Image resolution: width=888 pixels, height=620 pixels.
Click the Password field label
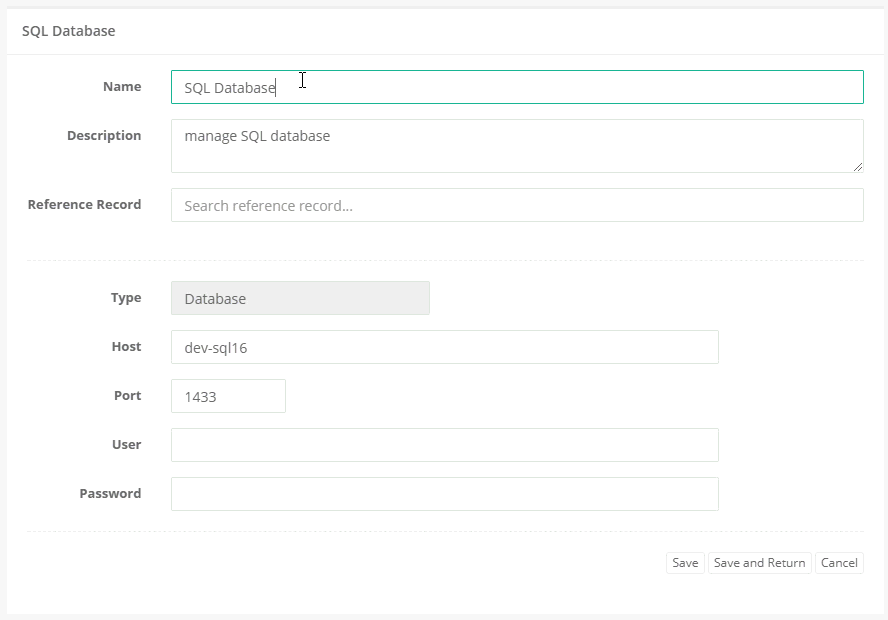110,494
